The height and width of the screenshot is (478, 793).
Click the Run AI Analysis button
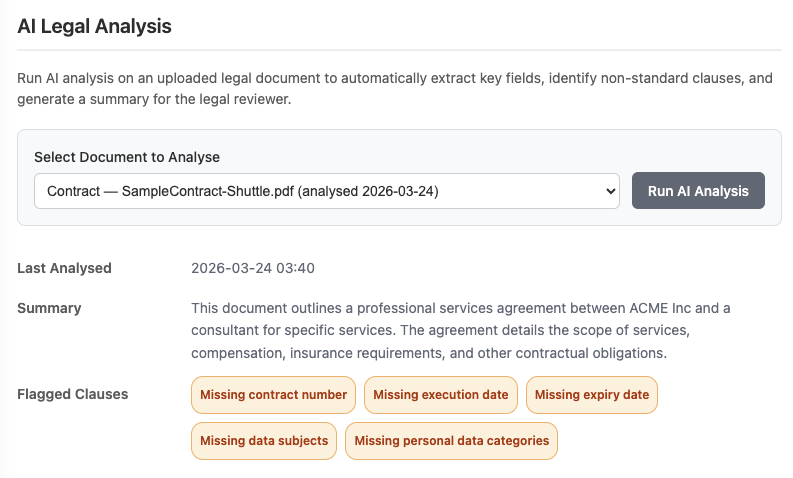(698, 191)
